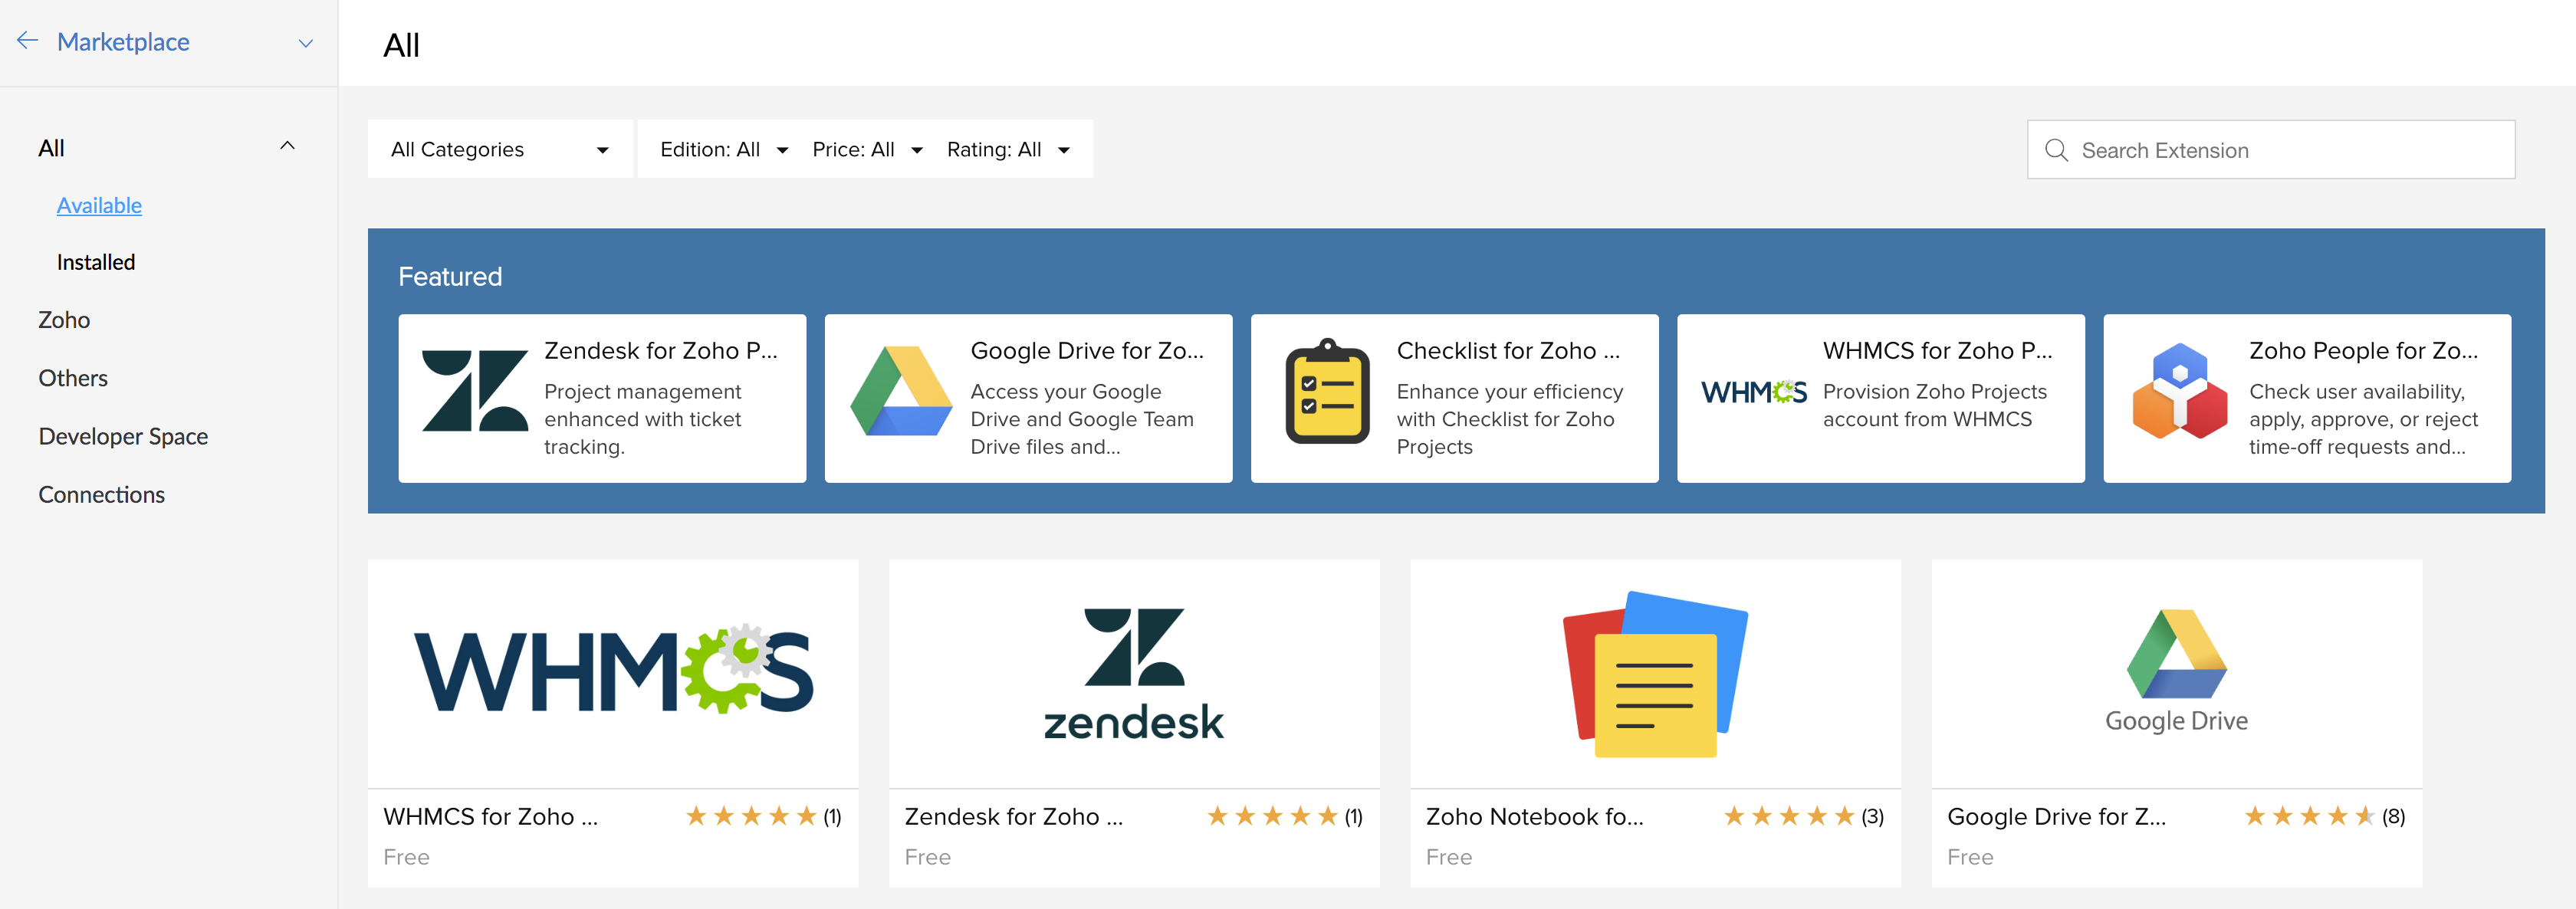
Task: Open Zendesk for Zoho ... listing title
Action: pos(1013,817)
